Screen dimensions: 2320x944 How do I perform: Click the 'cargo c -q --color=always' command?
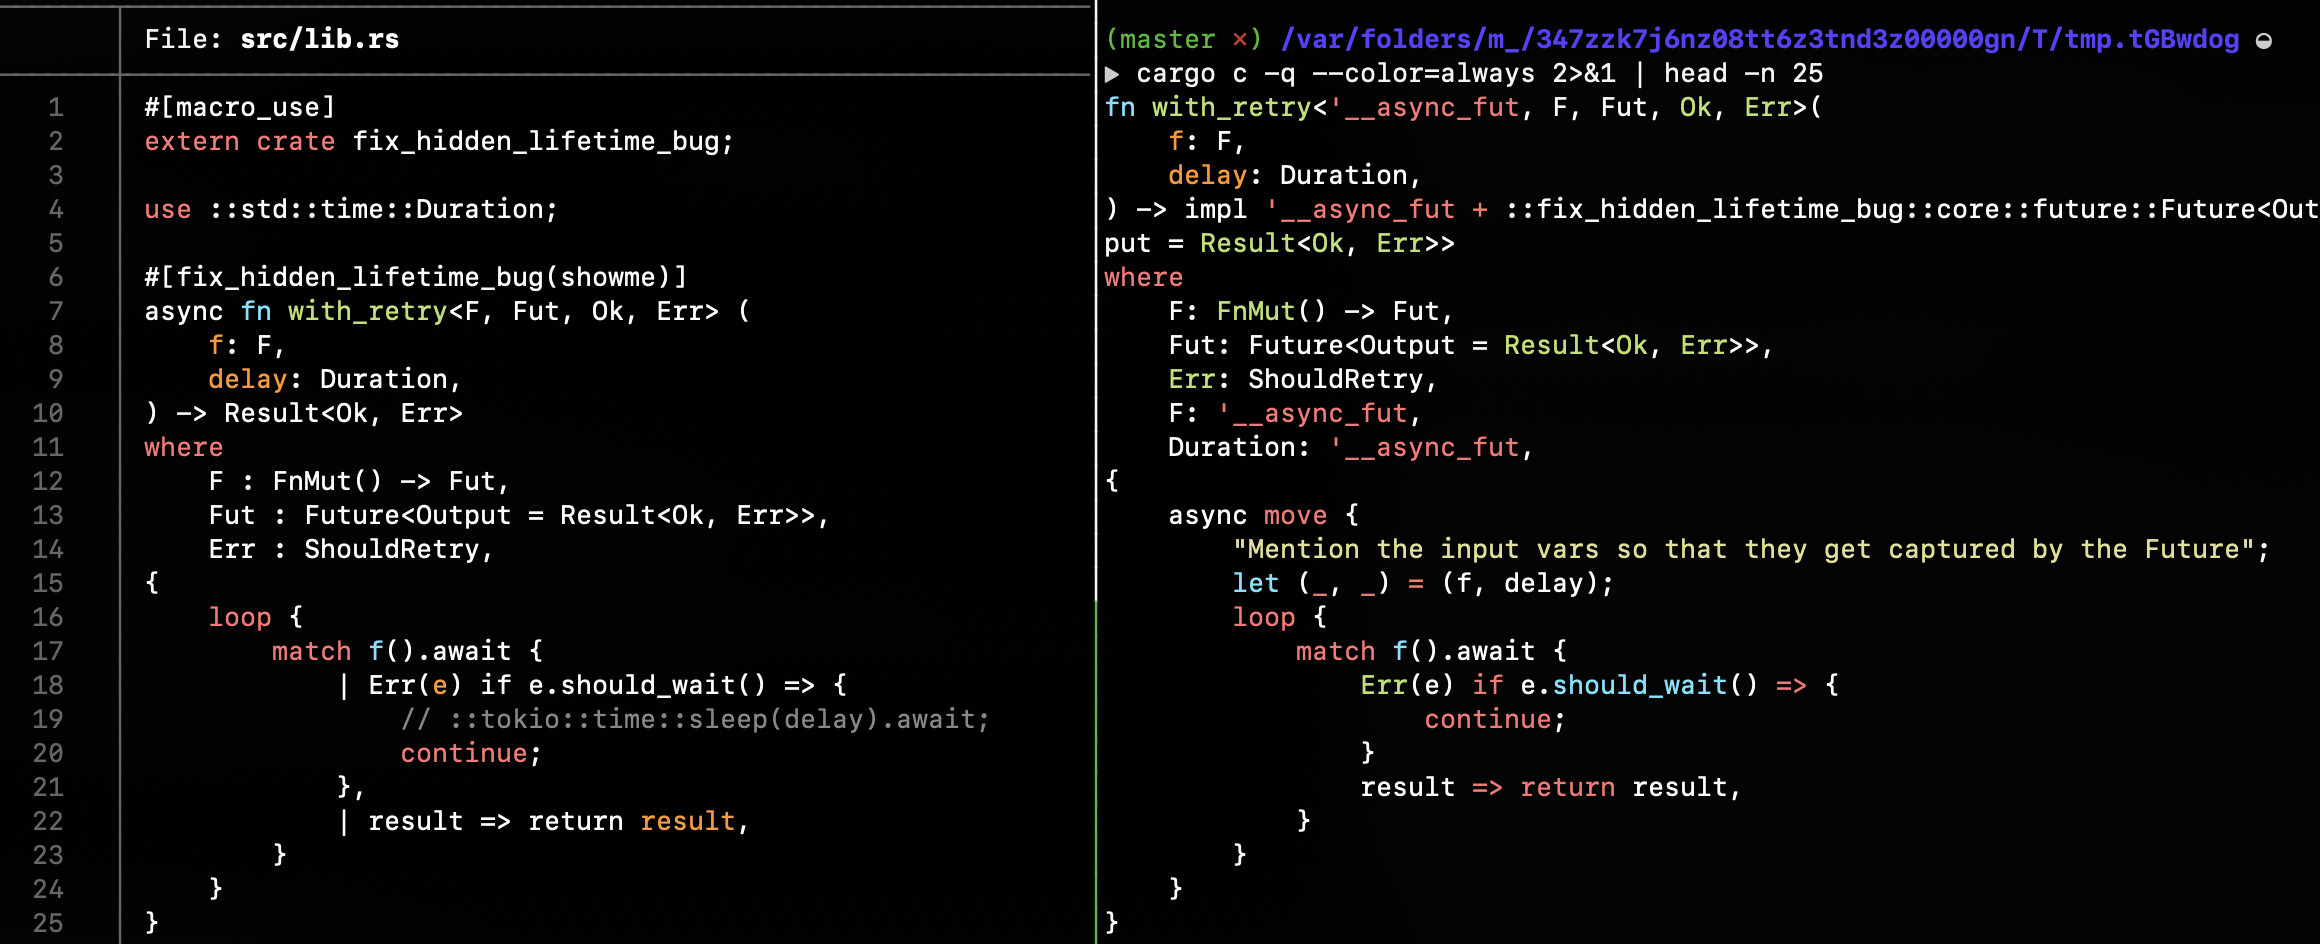[1336, 73]
